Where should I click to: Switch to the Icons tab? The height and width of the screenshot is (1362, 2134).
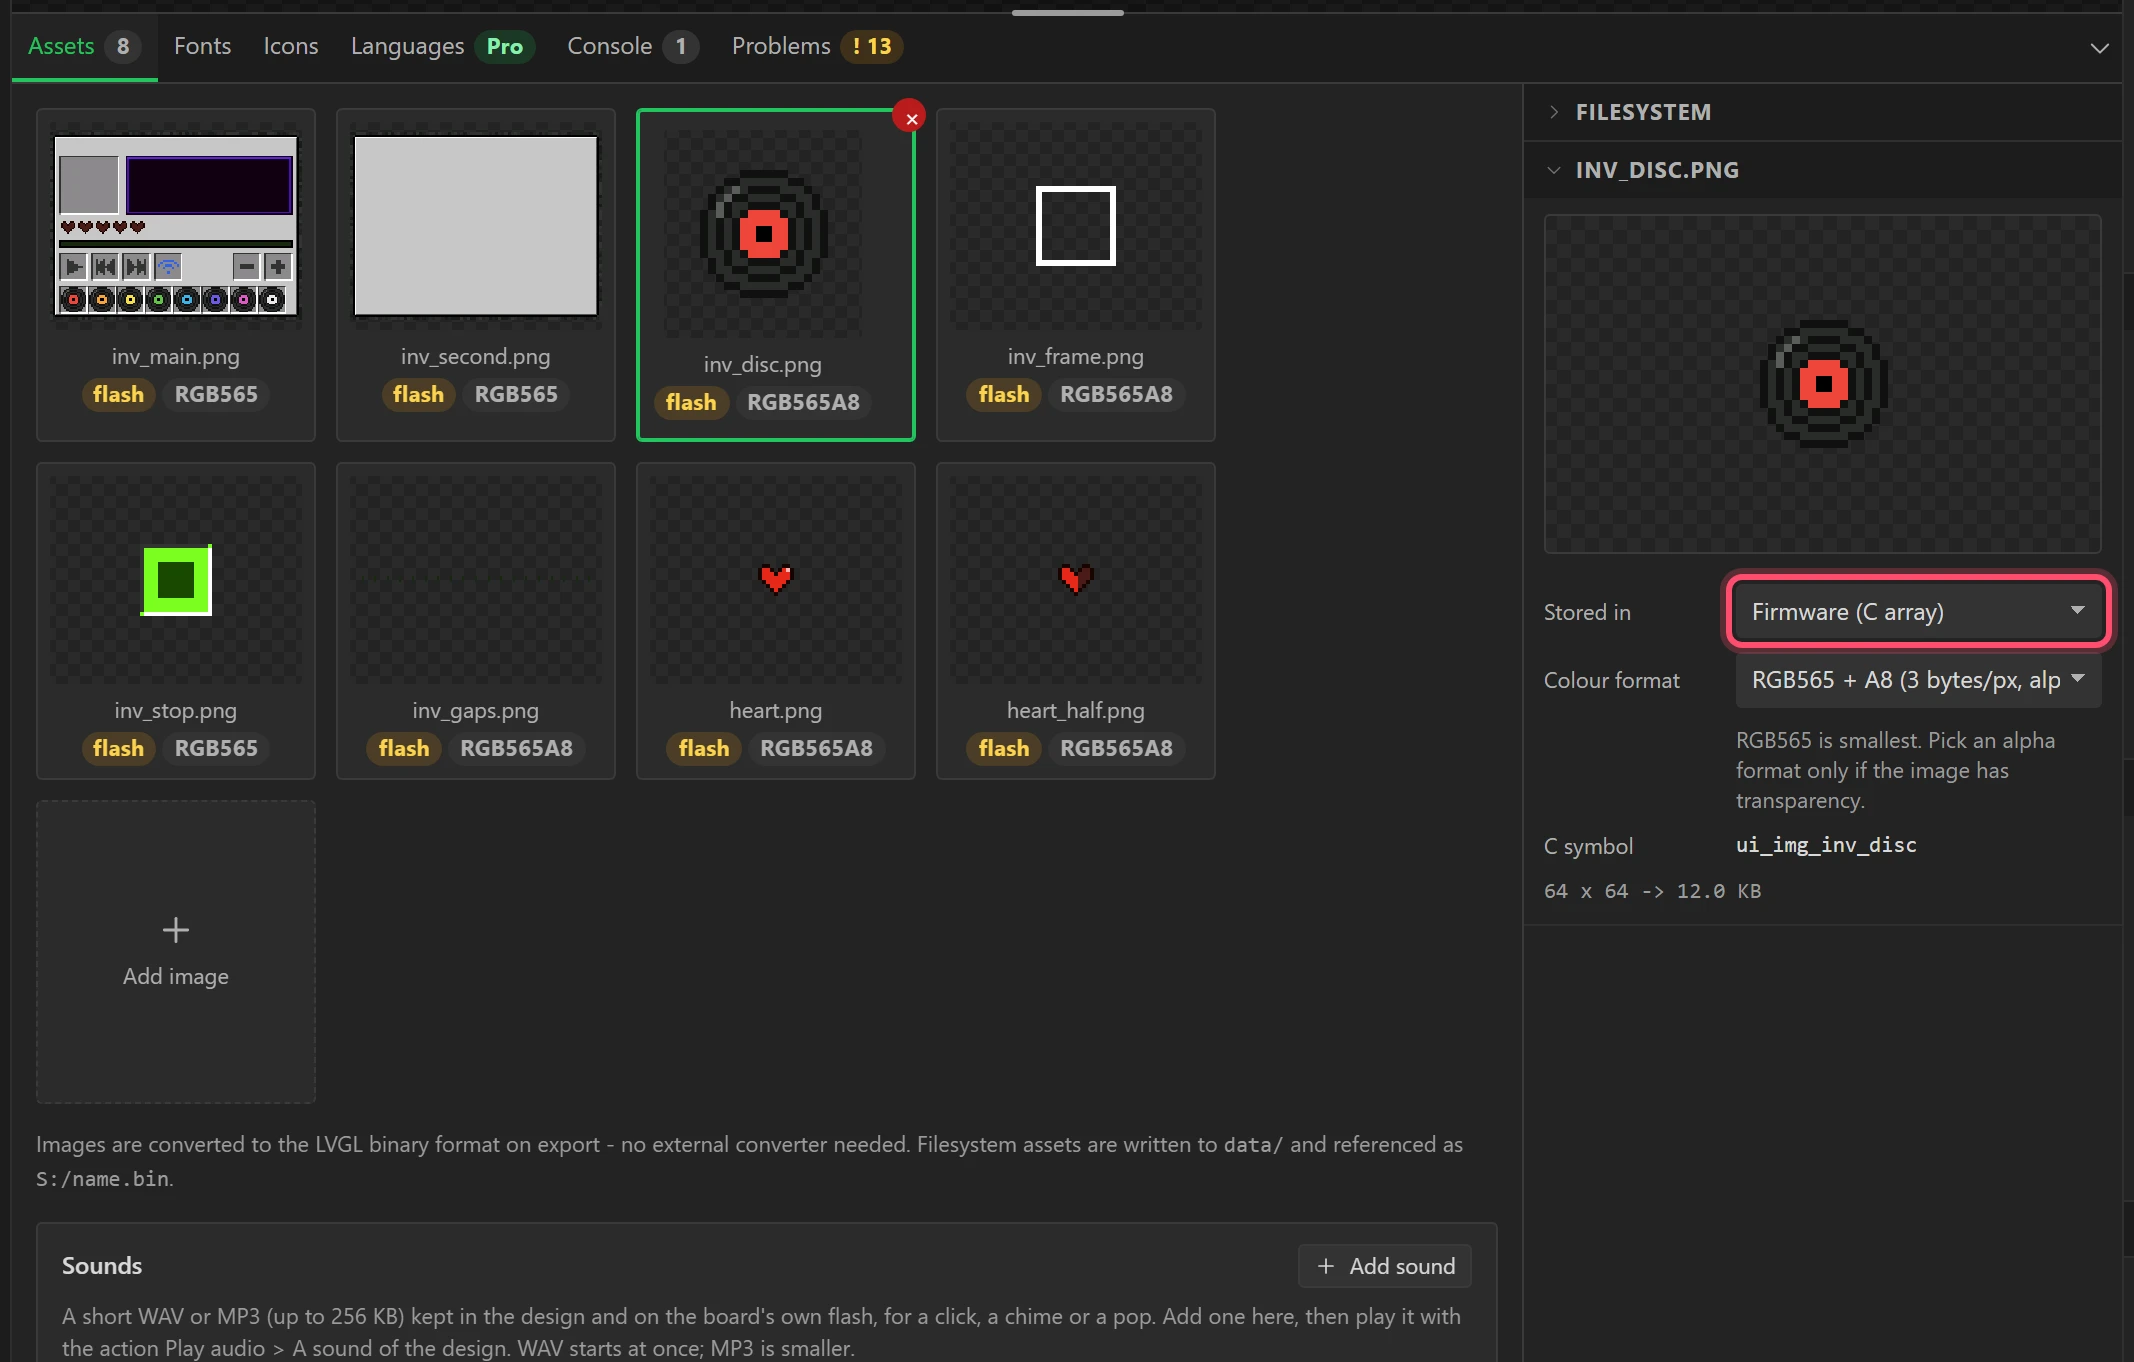pyautogui.click(x=290, y=46)
